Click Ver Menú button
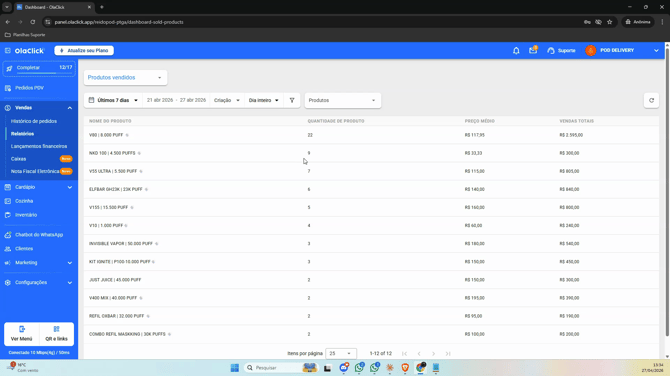Image resolution: width=670 pixels, height=376 pixels. point(21,334)
